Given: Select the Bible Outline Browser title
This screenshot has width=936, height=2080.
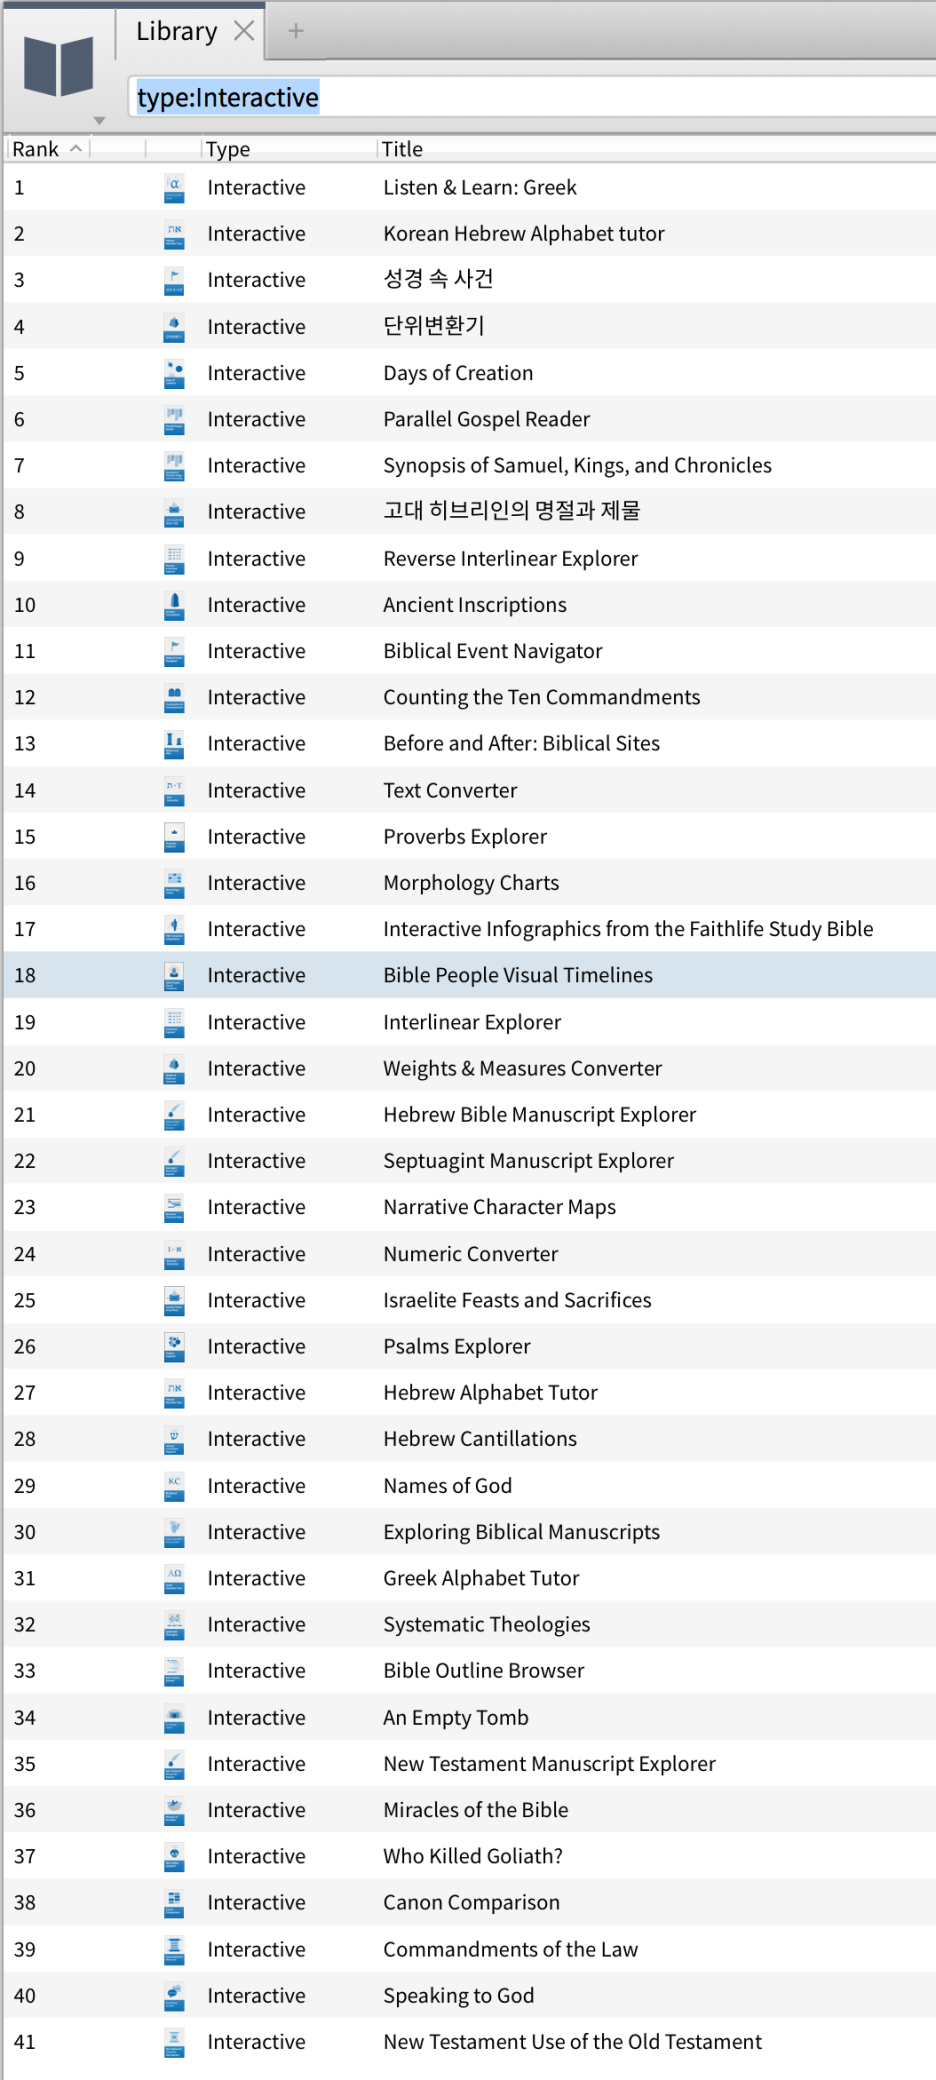Looking at the screenshot, I should coord(484,1670).
